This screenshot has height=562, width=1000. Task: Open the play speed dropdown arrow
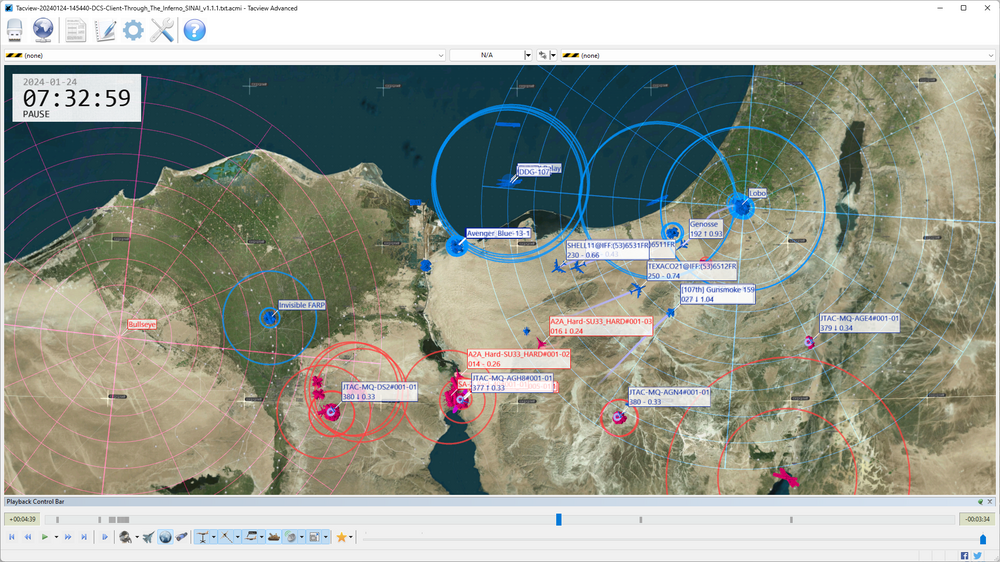click(56, 538)
